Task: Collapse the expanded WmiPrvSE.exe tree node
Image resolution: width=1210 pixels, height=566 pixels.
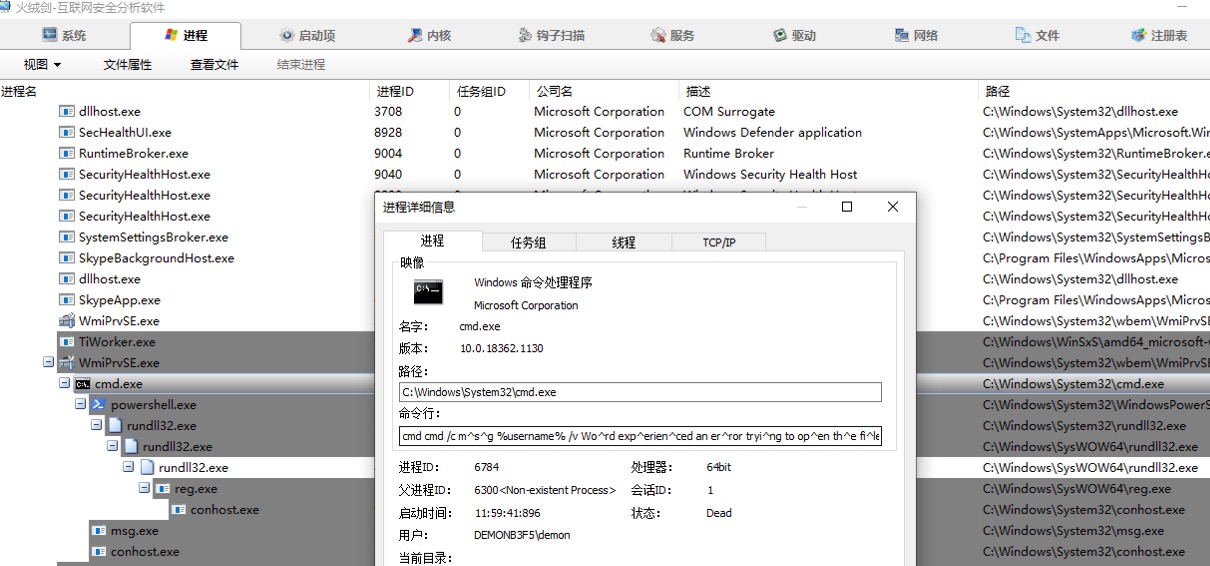Action: [x=48, y=363]
